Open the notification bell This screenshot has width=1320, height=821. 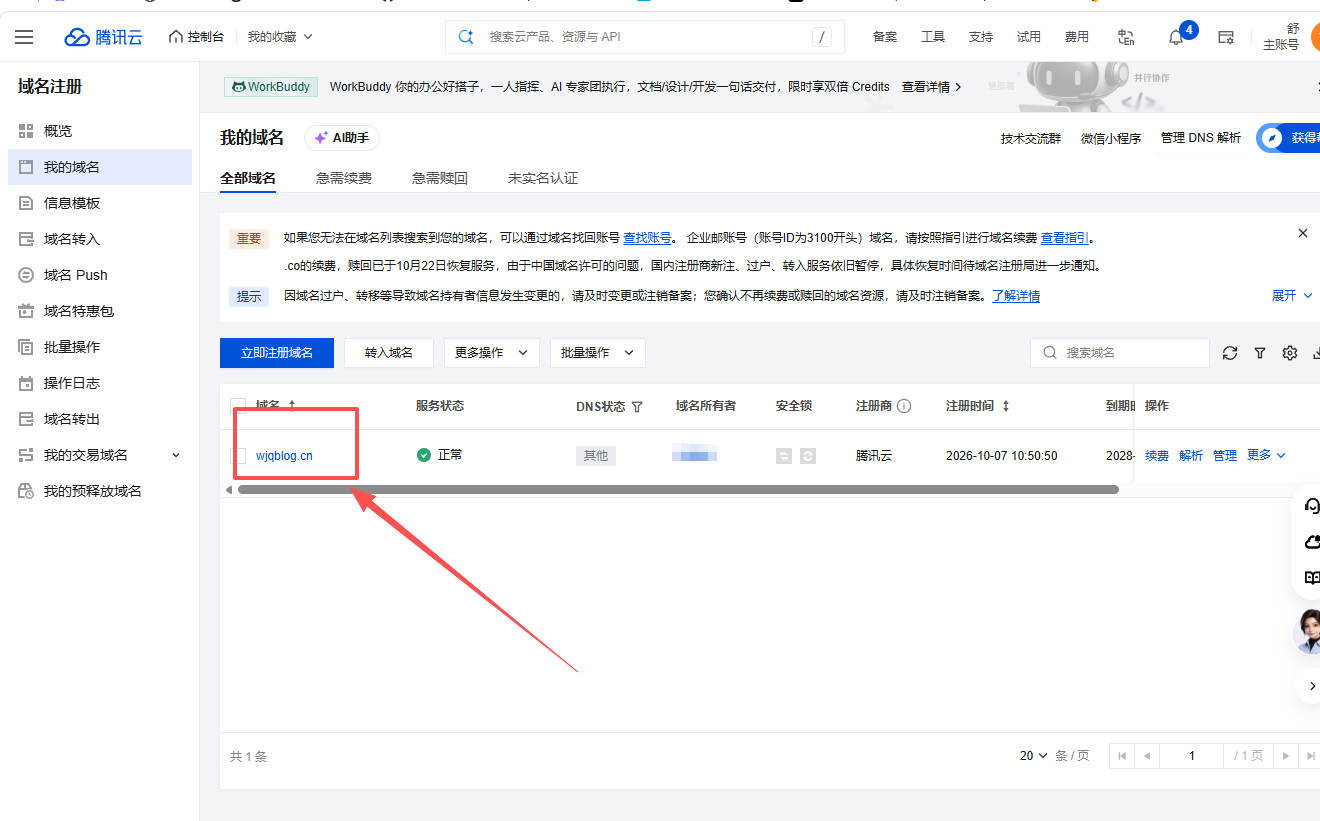coord(1176,37)
